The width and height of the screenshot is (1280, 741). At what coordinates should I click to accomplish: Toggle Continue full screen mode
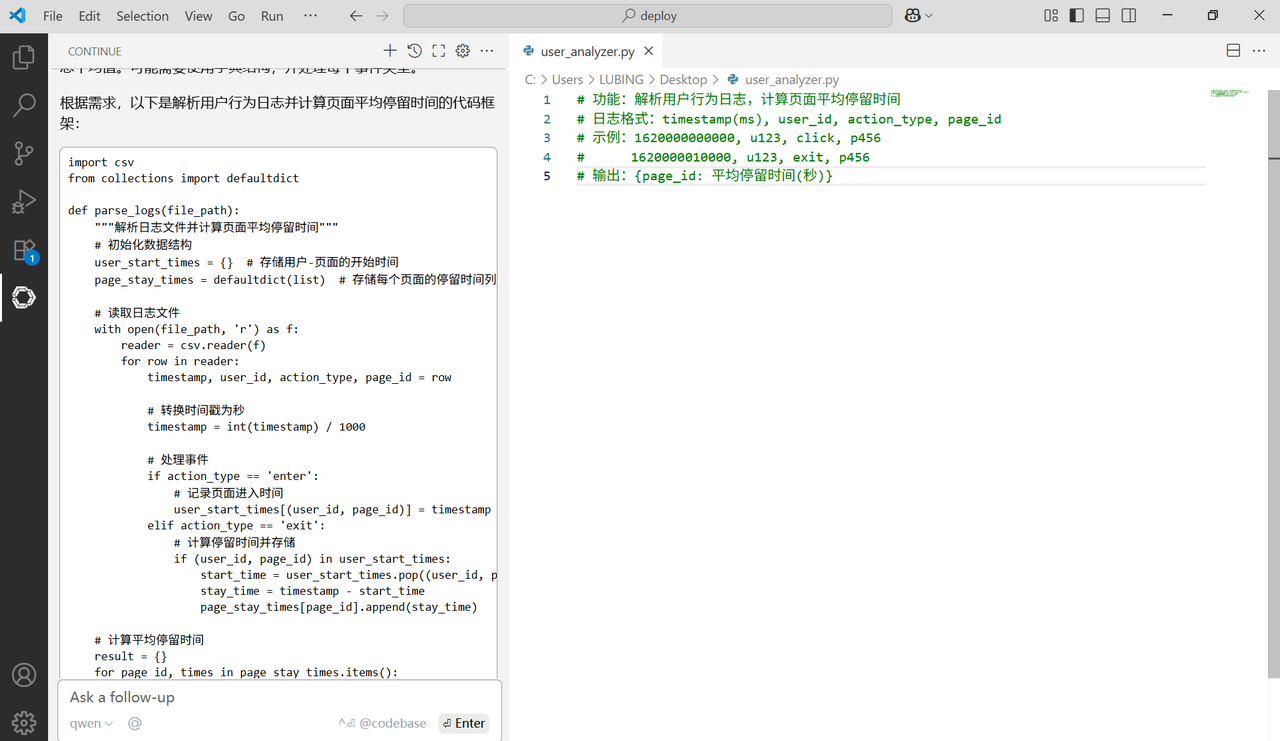(x=438, y=50)
